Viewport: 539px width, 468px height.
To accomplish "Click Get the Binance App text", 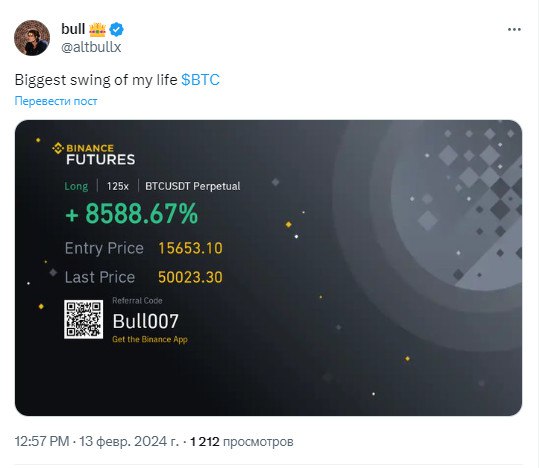I will [150, 339].
